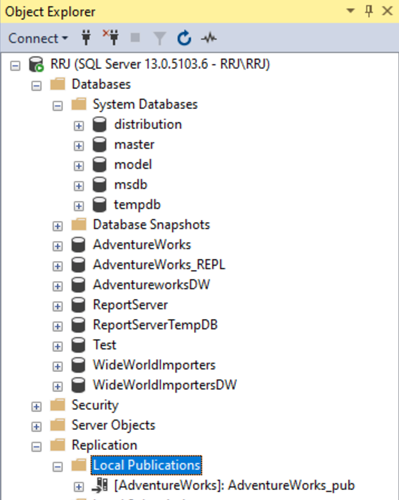Viewport: 399px width, 500px height.
Task: Select the WideWorldImporters database label
Action: (x=154, y=365)
